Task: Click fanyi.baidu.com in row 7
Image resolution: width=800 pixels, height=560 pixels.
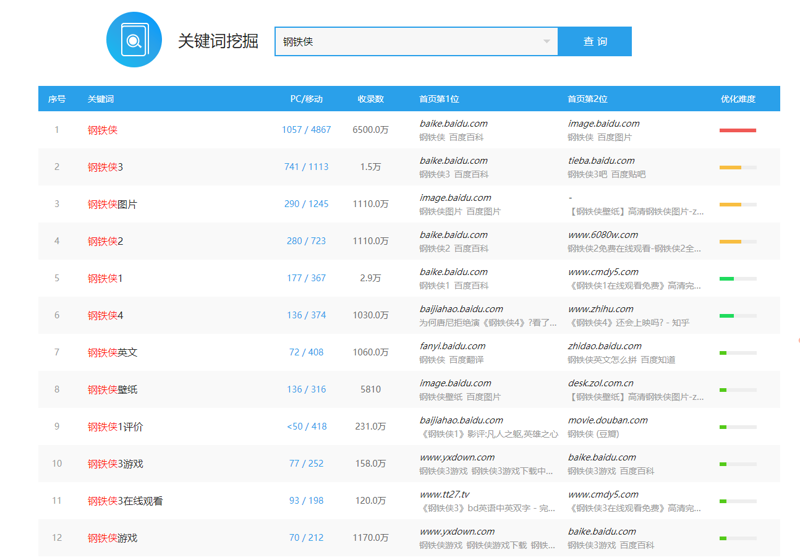Action: (x=453, y=346)
